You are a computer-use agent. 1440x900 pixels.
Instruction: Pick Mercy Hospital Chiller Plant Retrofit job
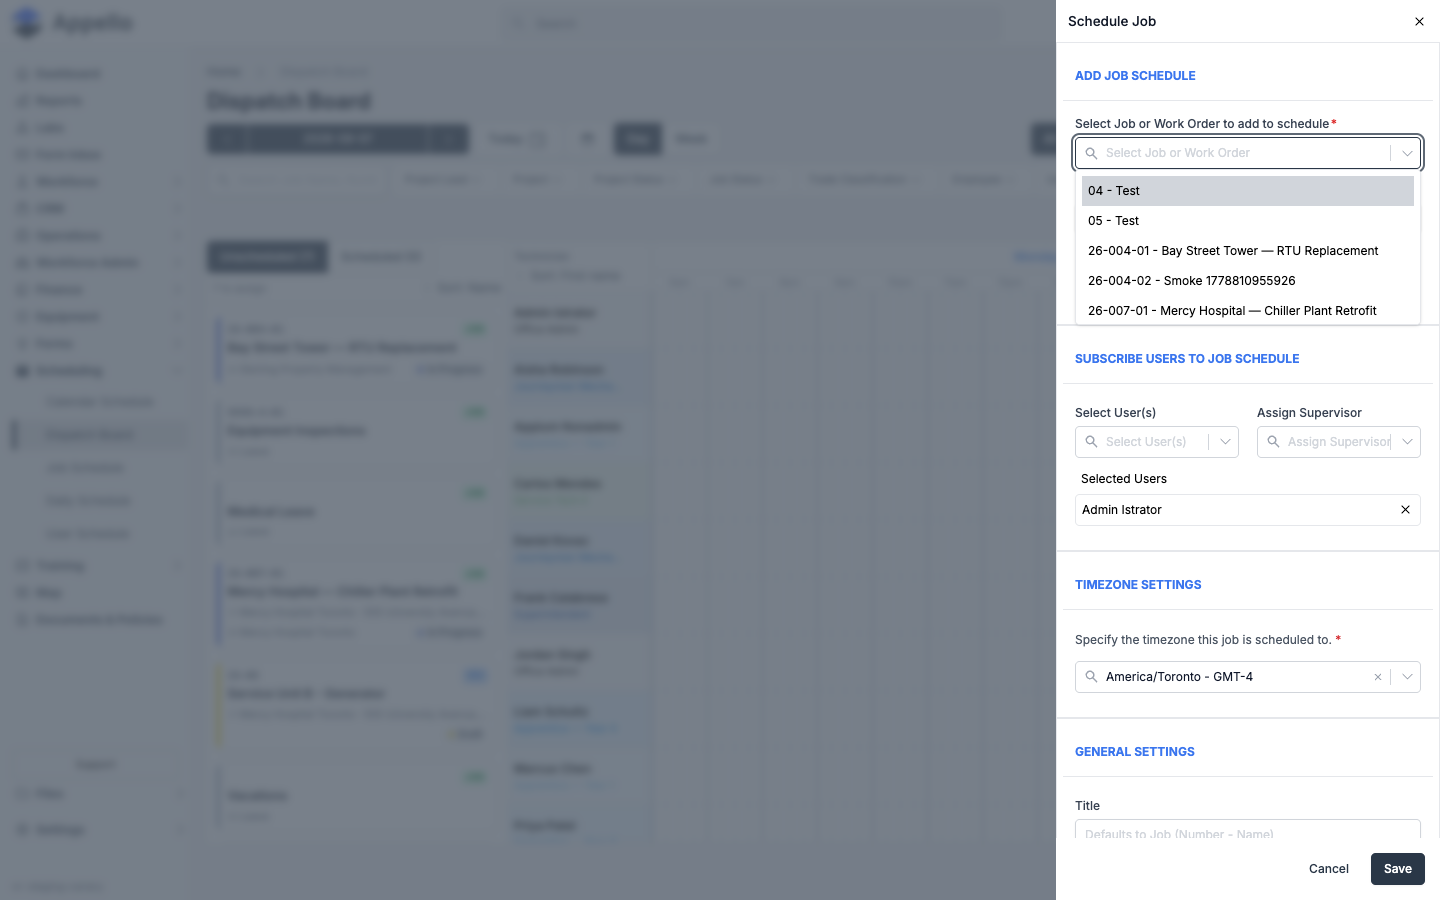pos(1248,311)
